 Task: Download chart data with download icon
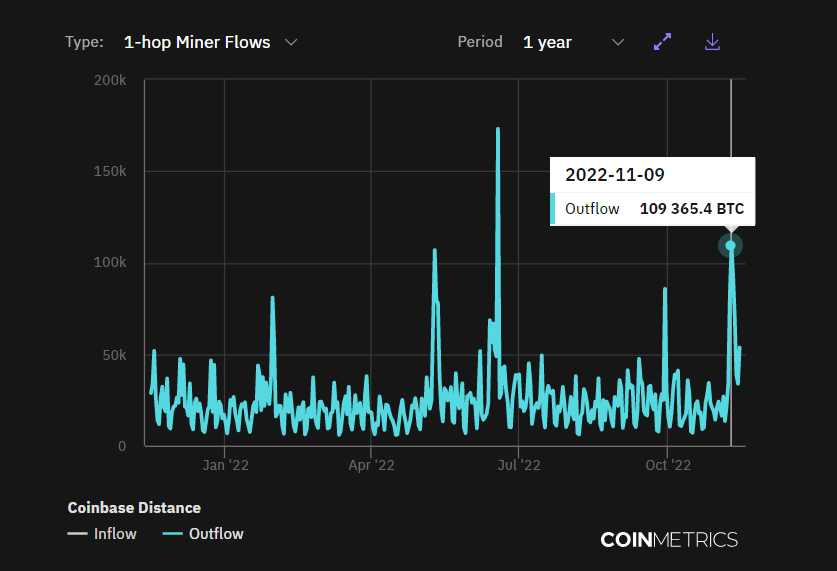pyautogui.click(x=713, y=42)
